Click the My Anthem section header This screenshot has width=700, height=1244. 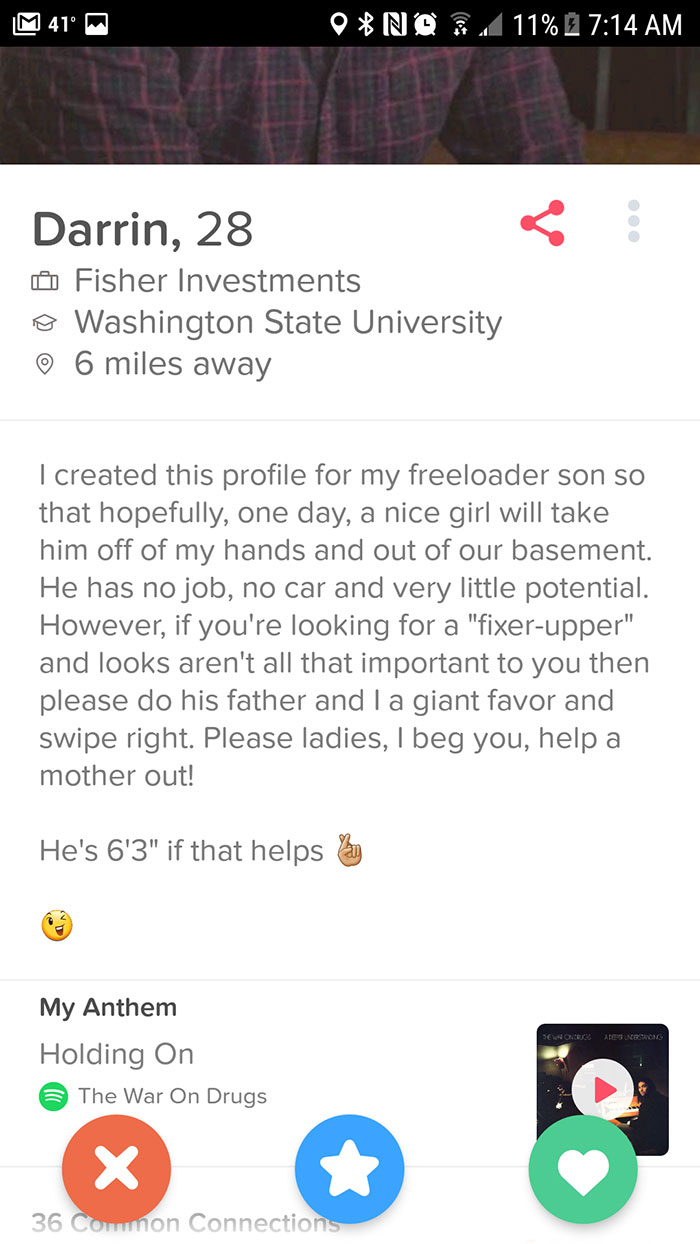click(108, 1008)
